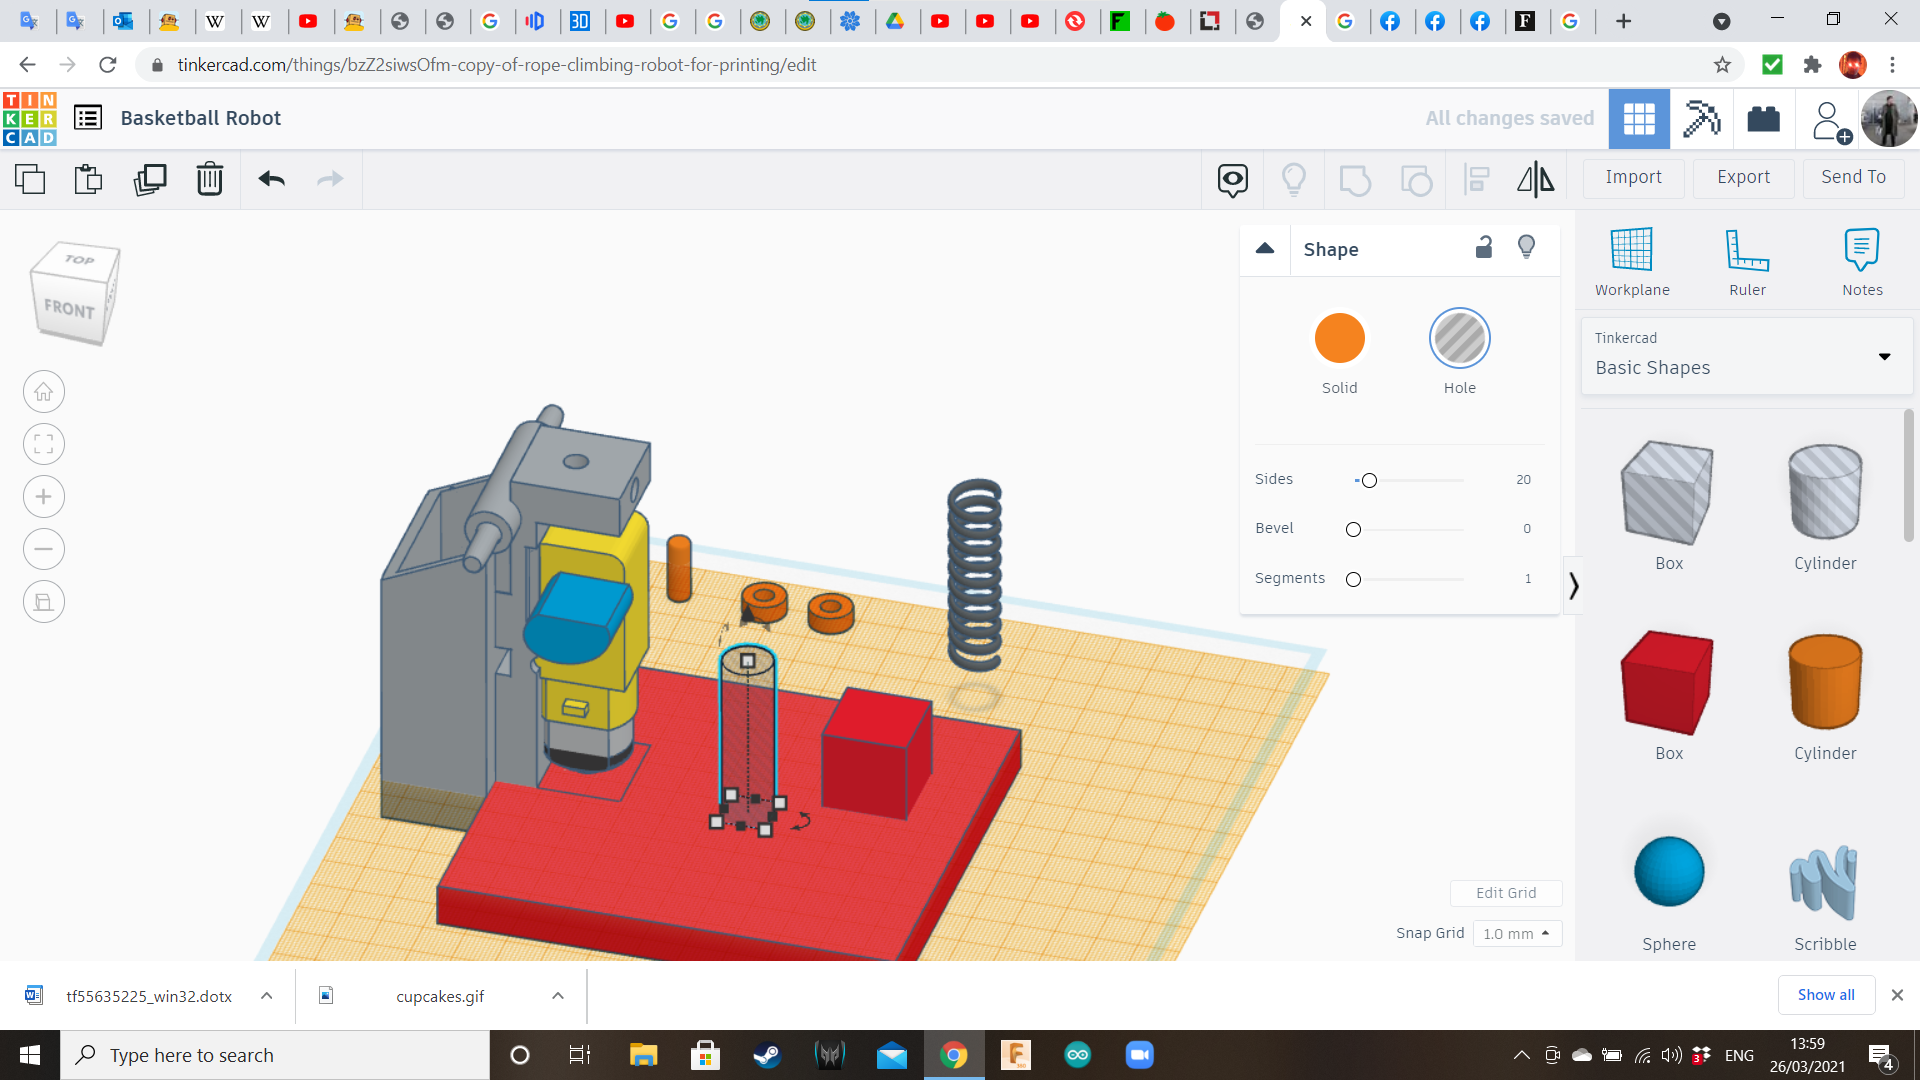Duplicate the selected shape
This screenshot has height=1080, width=1920.
149,179
